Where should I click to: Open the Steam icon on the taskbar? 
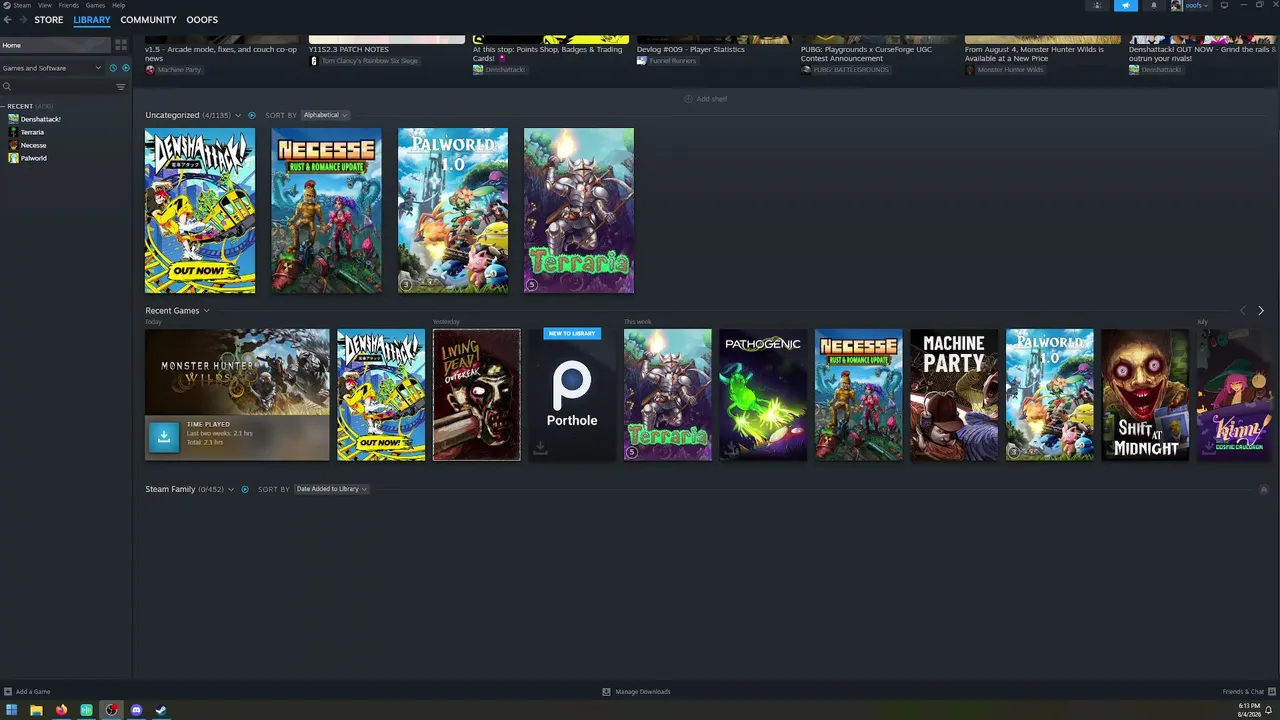tap(161, 710)
